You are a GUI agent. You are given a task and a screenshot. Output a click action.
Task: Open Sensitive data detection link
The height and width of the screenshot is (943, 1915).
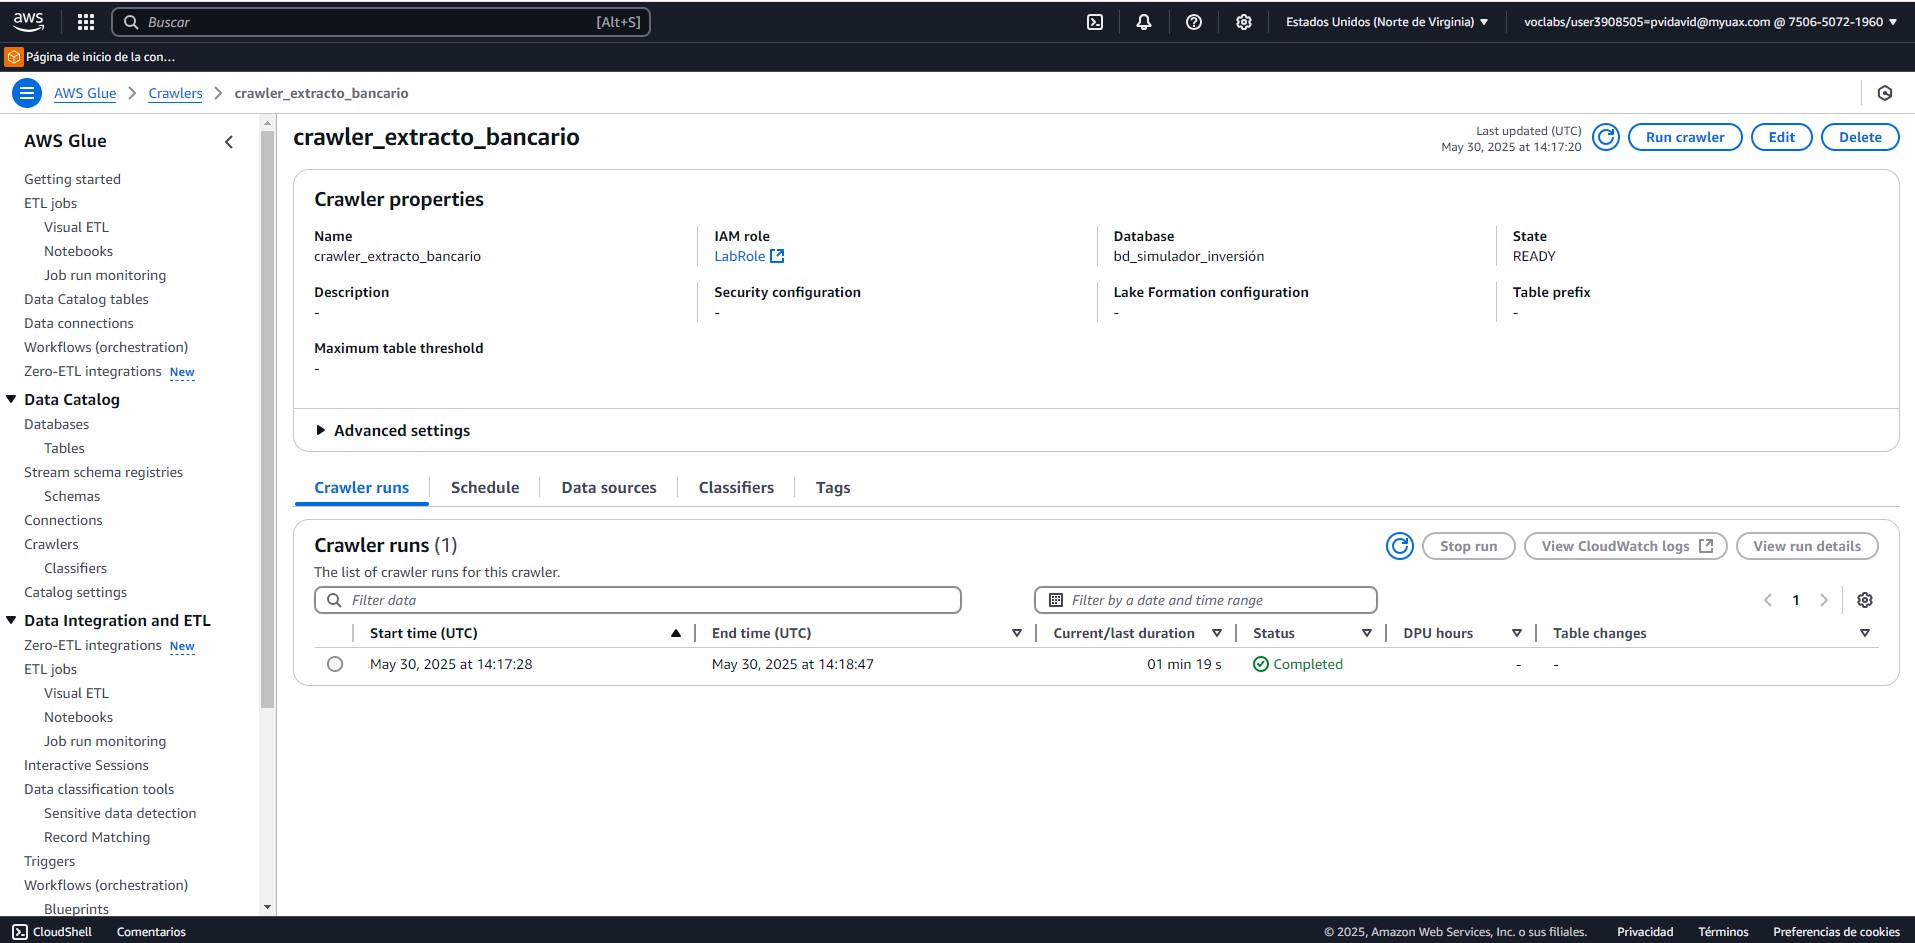tap(120, 813)
